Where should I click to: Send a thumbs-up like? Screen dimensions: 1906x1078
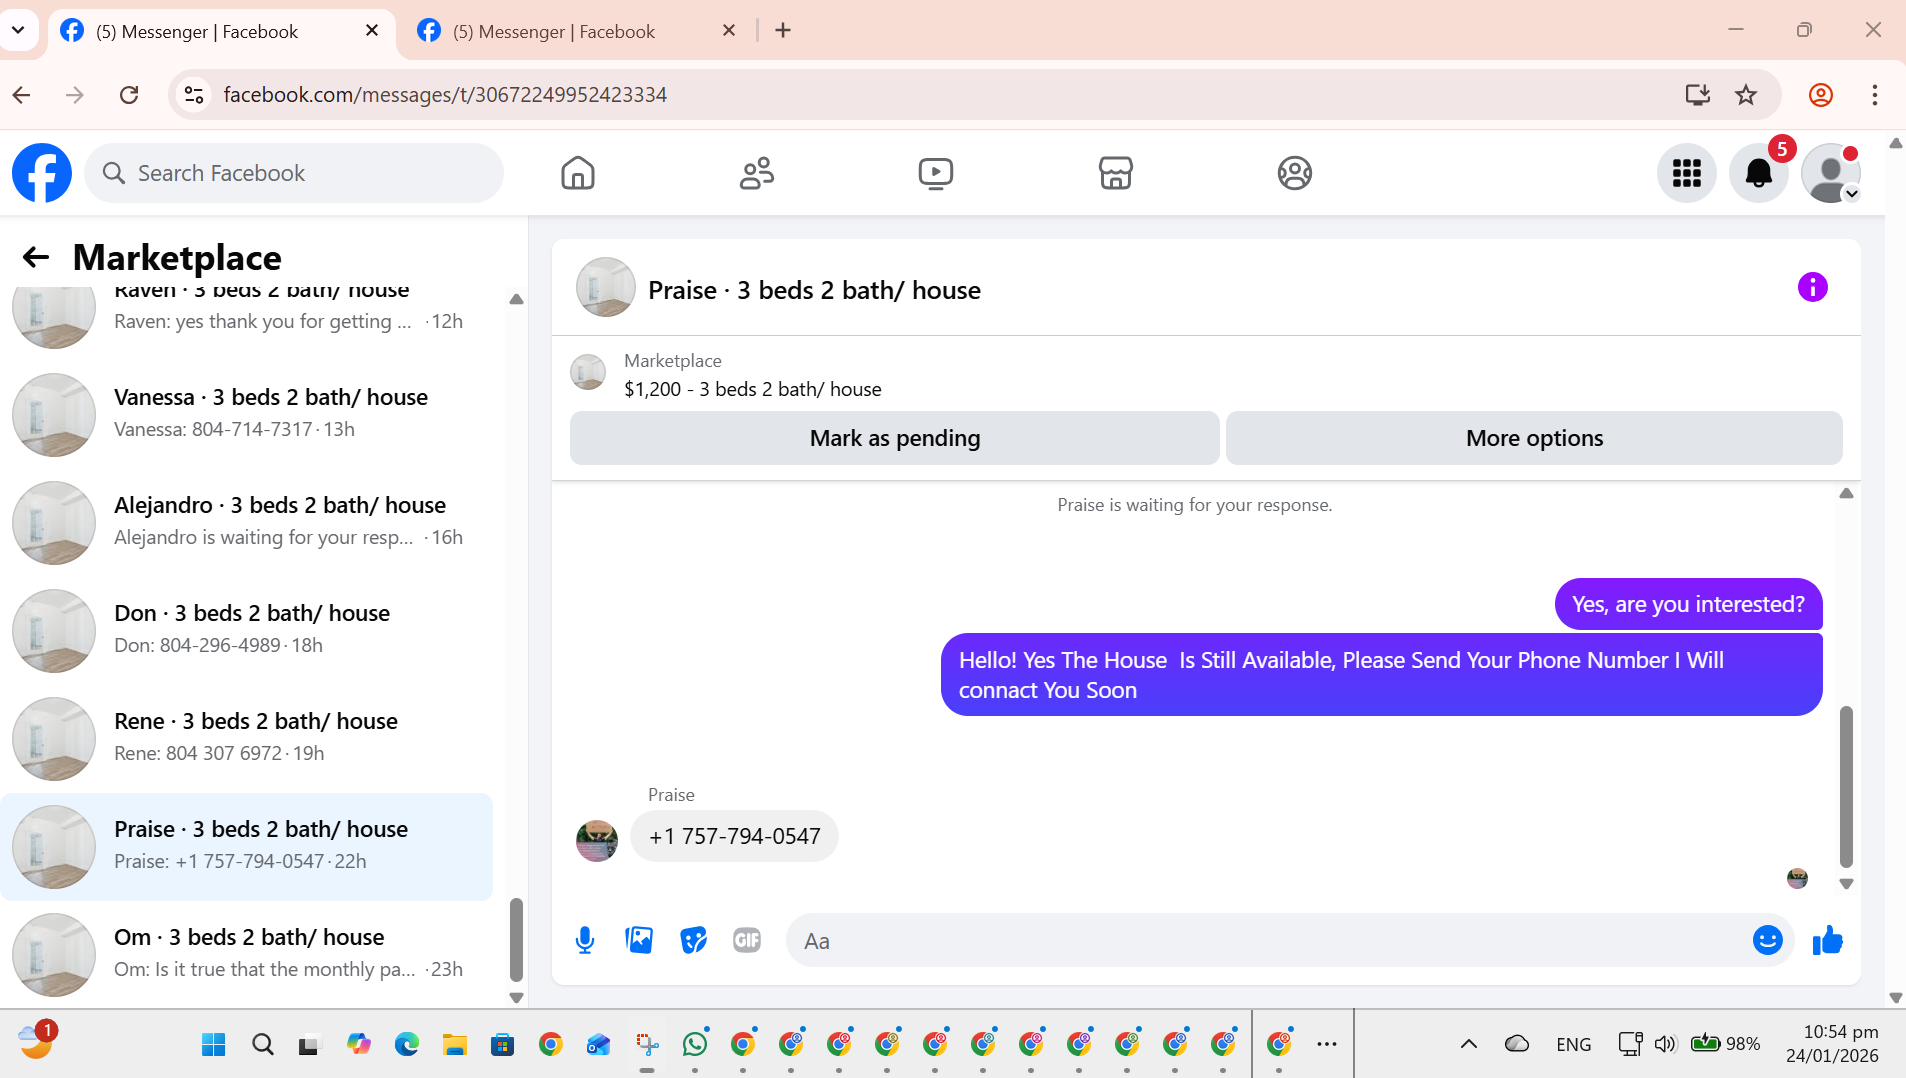tap(1827, 940)
